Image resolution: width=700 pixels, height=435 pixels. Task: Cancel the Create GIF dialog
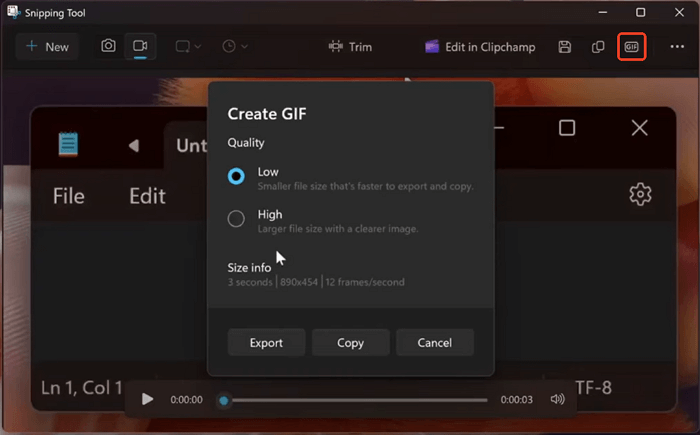(x=435, y=343)
